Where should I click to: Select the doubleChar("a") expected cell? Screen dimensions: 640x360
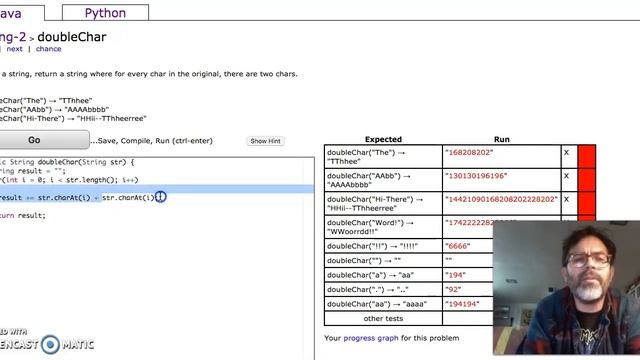click(383, 275)
